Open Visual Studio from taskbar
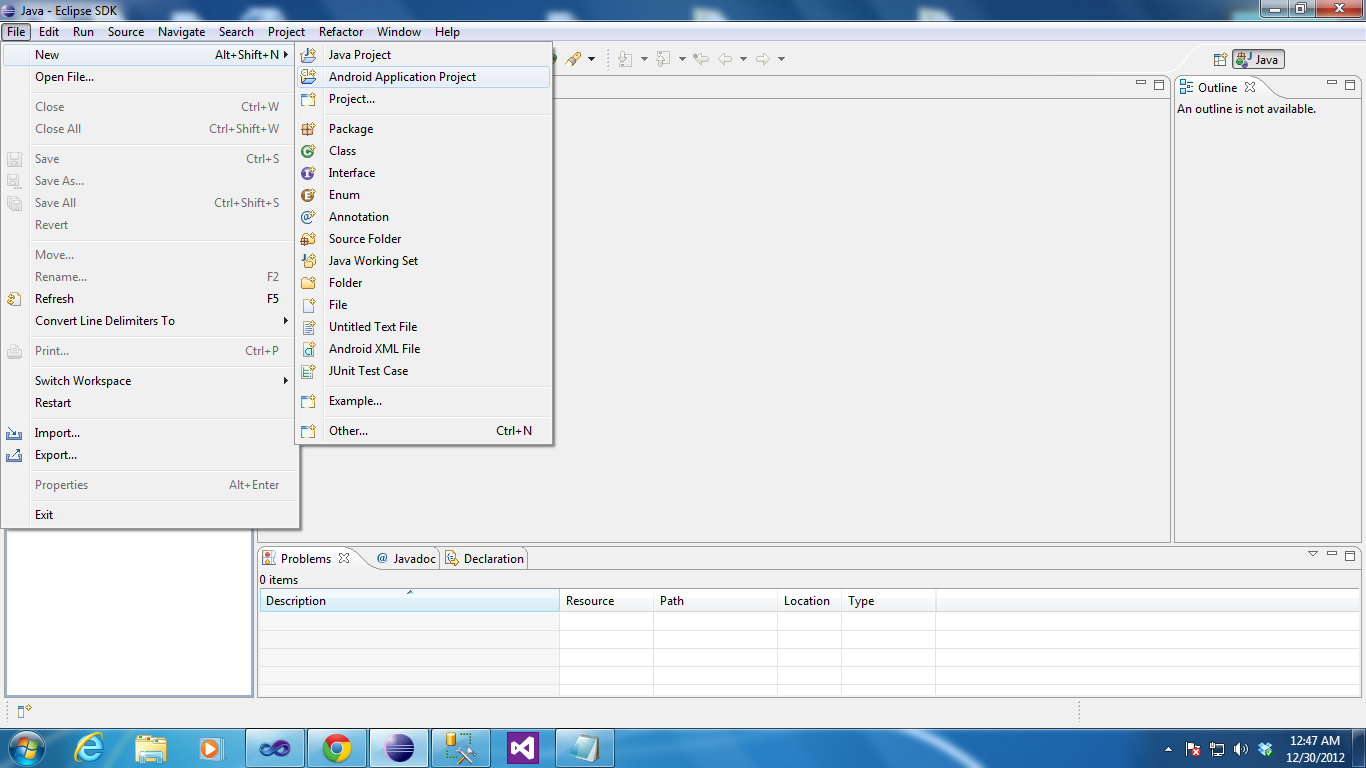This screenshot has height=768, width=1366. pyautogui.click(x=523, y=748)
